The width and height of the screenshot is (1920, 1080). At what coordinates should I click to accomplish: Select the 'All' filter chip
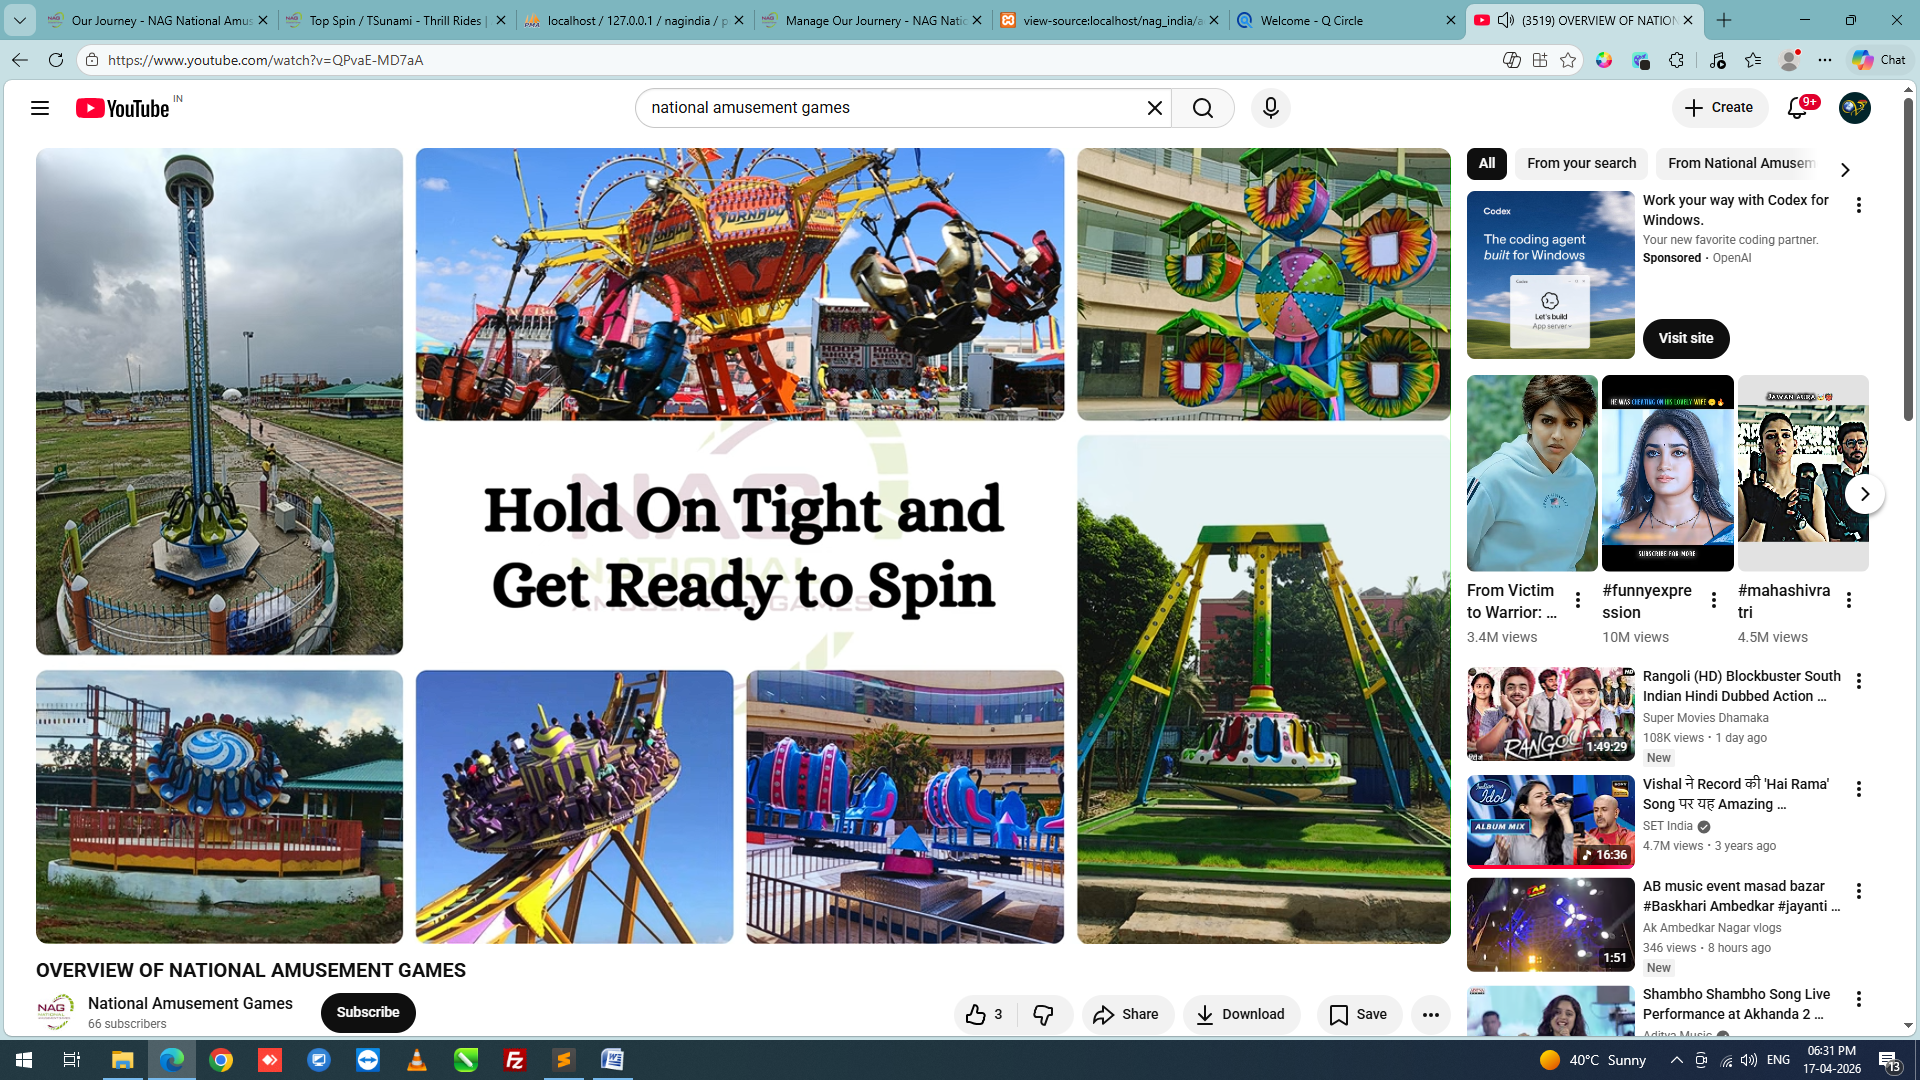(x=1487, y=163)
